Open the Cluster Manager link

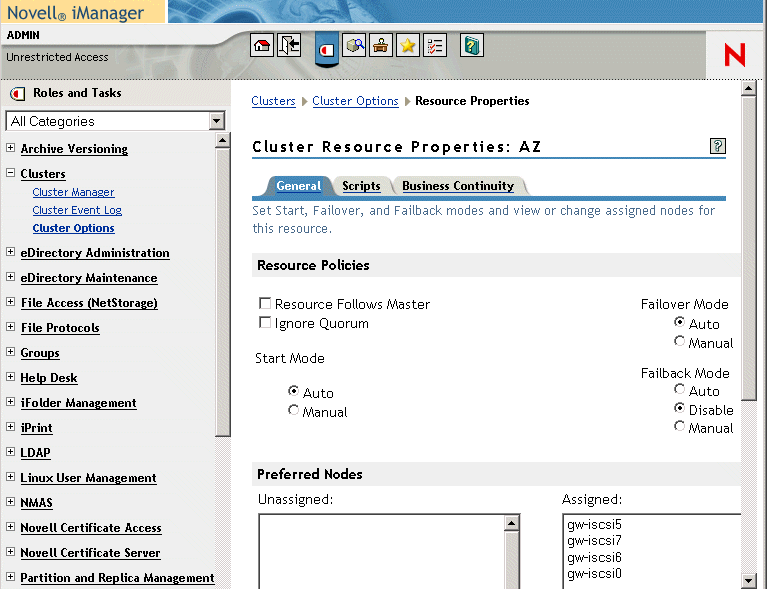pyautogui.click(x=73, y=192)
